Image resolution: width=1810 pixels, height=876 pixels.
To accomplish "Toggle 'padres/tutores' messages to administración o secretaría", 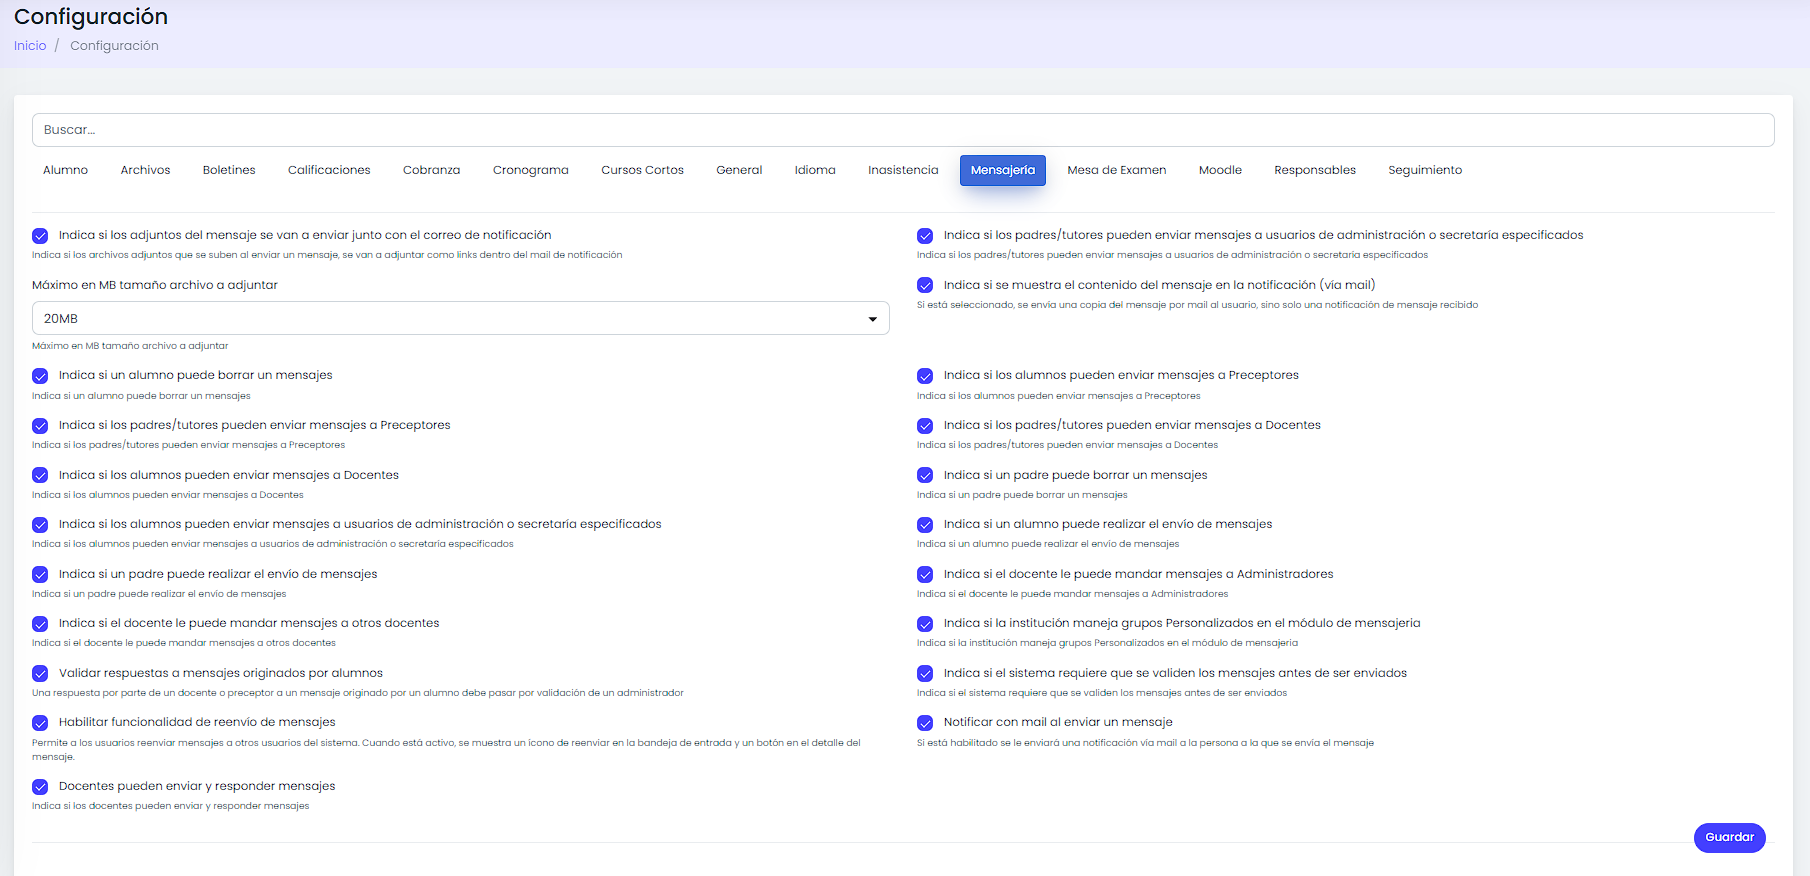I will coord(925,236).
